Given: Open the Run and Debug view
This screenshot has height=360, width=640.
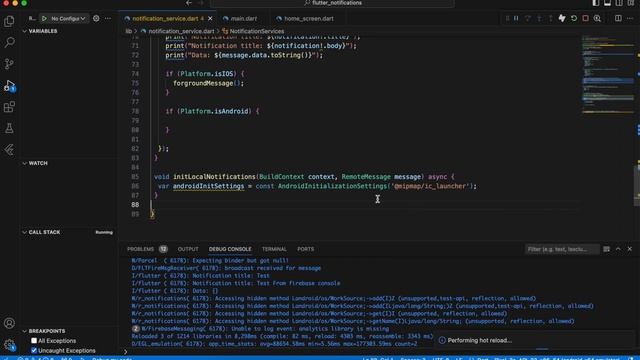Looking at the screenshot, I should [9, 85].
